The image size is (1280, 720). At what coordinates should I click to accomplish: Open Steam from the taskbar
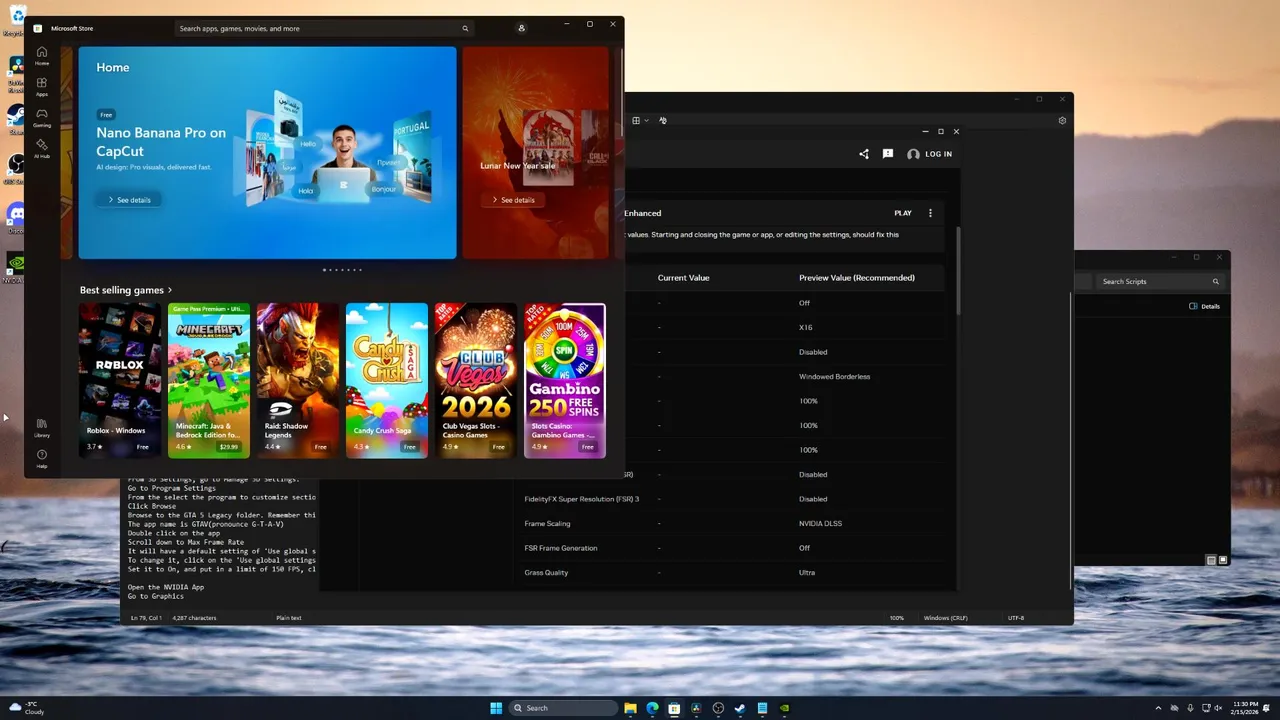[x=740, y=708]
